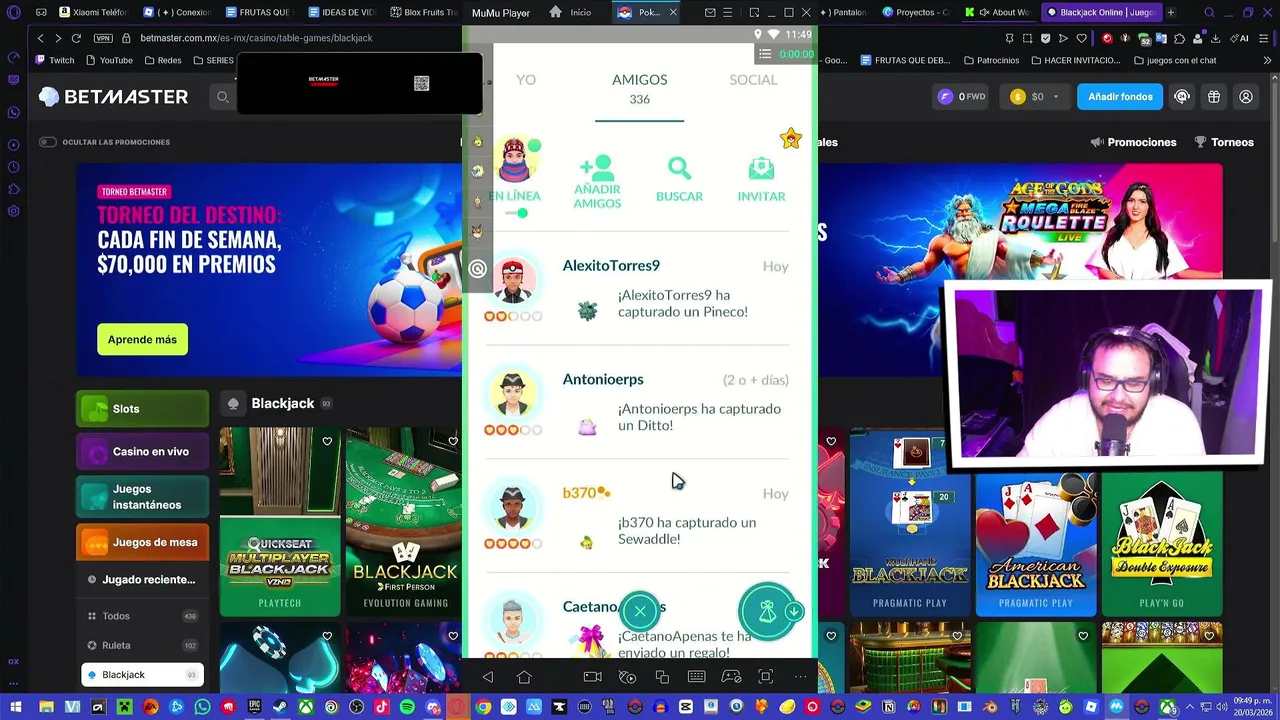Screen dimensions: 1280x720
Task: Go back in browser navigation
Action: 41,38
